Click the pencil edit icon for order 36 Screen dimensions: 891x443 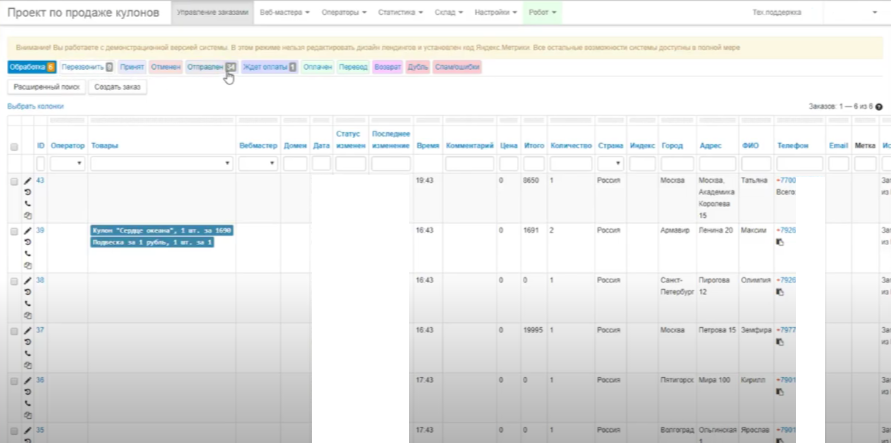tap(28, 380)
